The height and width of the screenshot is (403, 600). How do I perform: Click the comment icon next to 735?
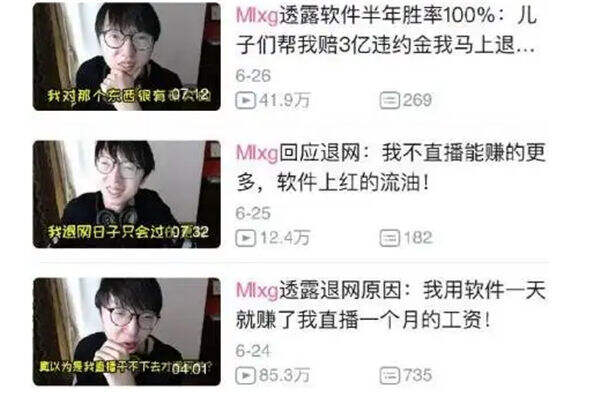[x=390, y=375]
